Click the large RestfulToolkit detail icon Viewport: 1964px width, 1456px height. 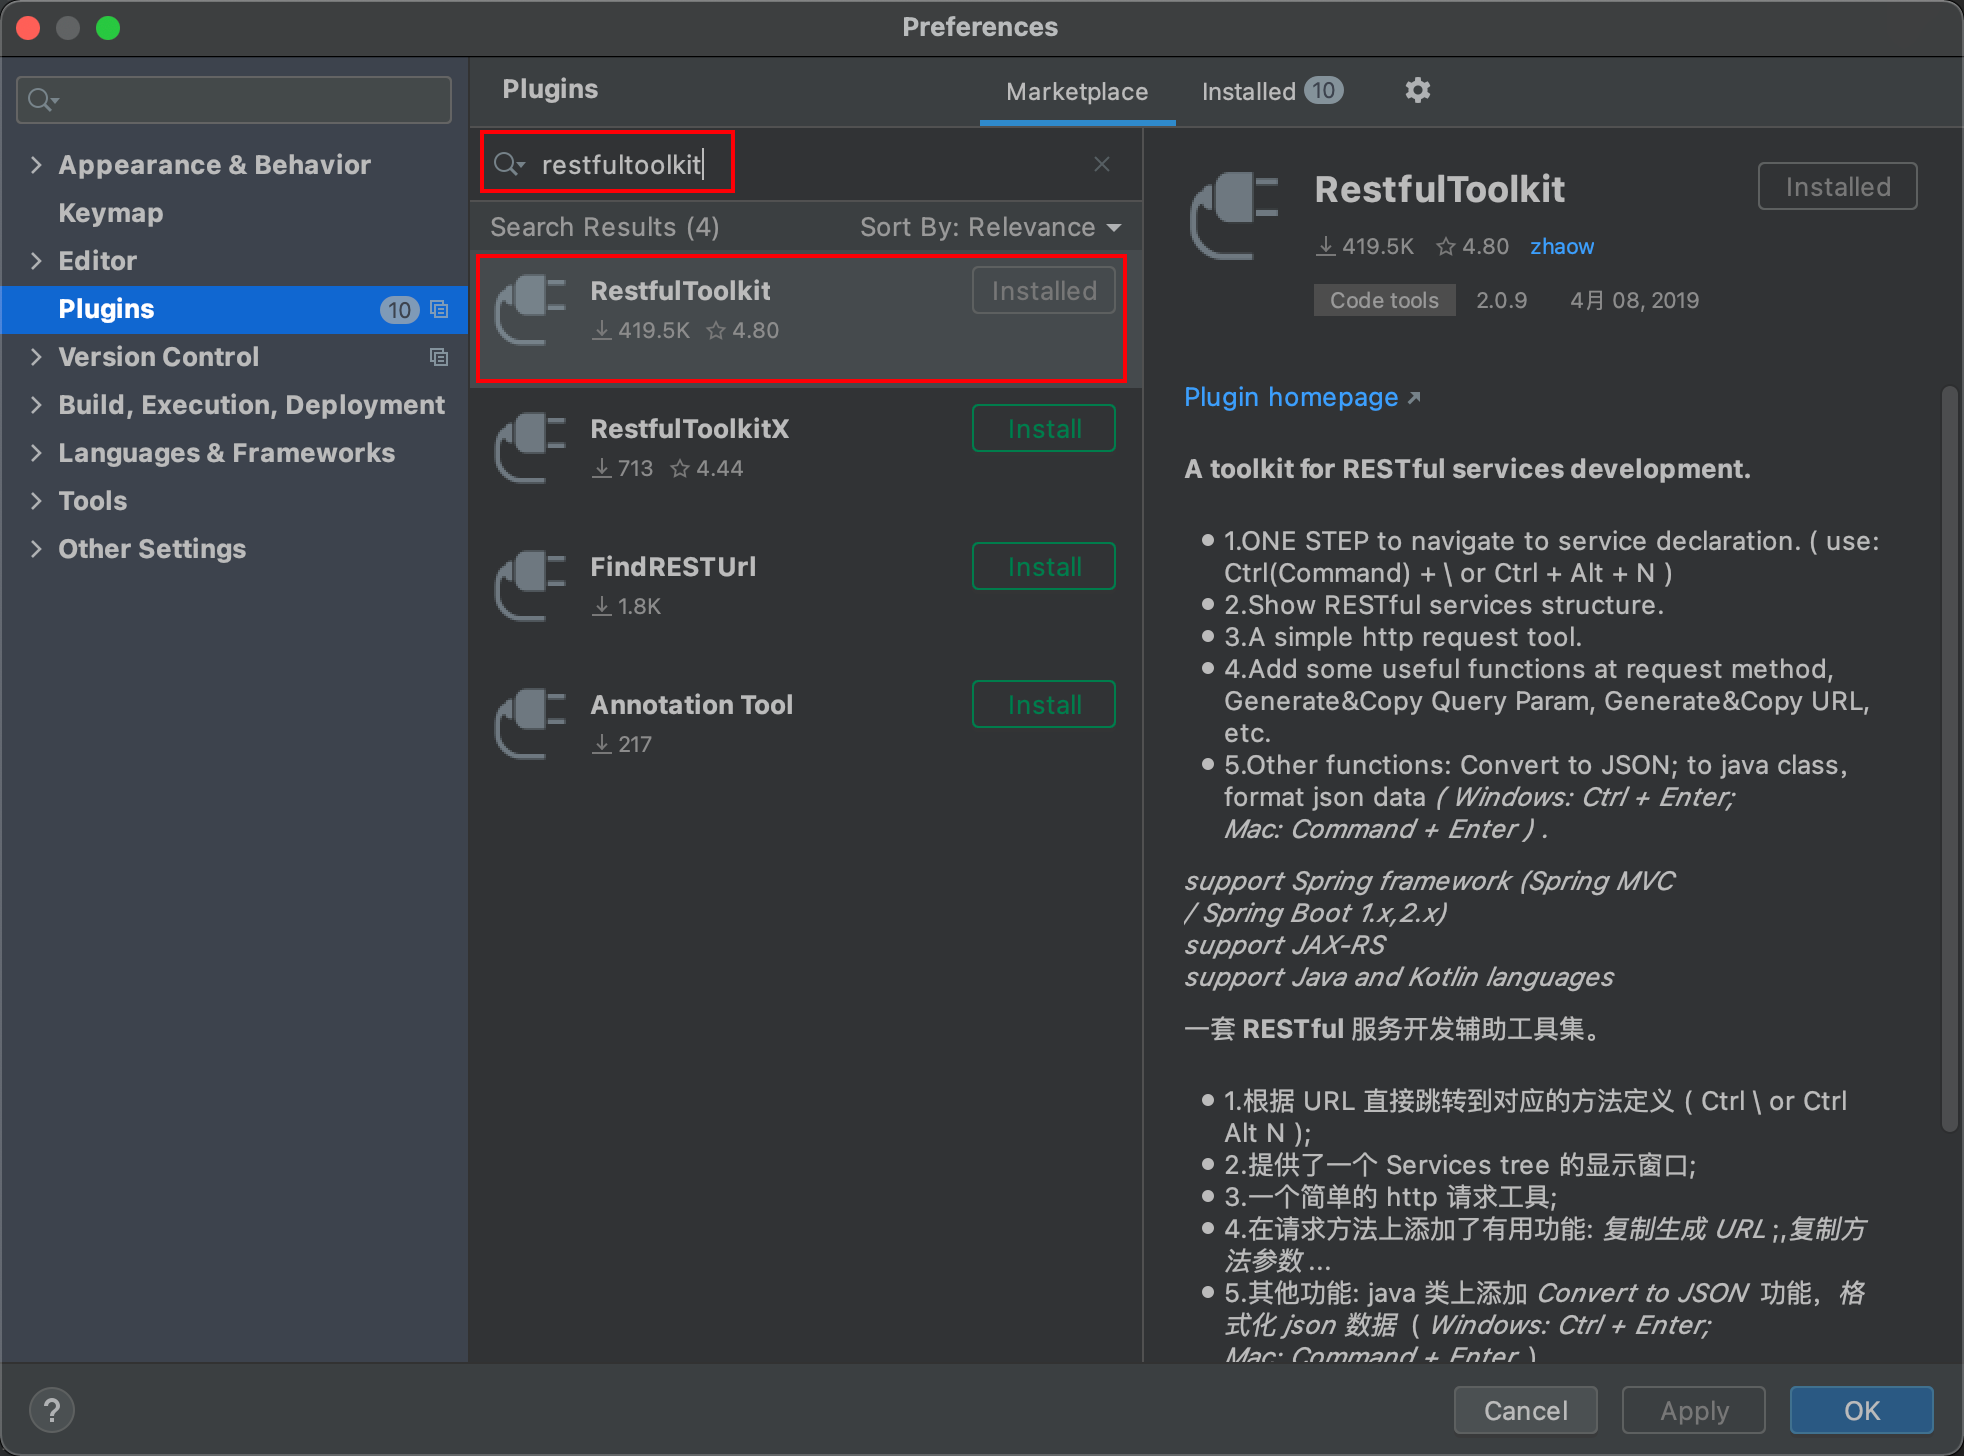pyautogui.click(x=1235, y=216)
